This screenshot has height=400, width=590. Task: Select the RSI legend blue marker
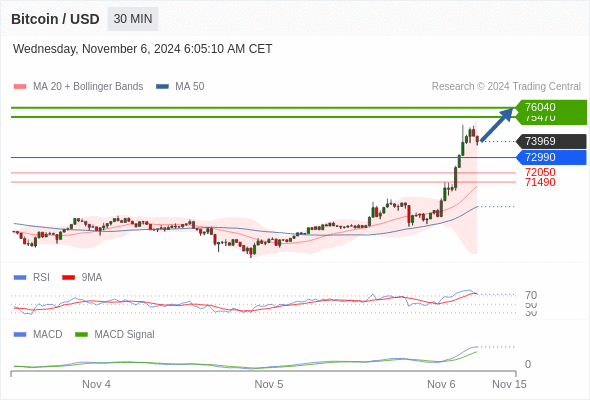[x=20, y=278]
